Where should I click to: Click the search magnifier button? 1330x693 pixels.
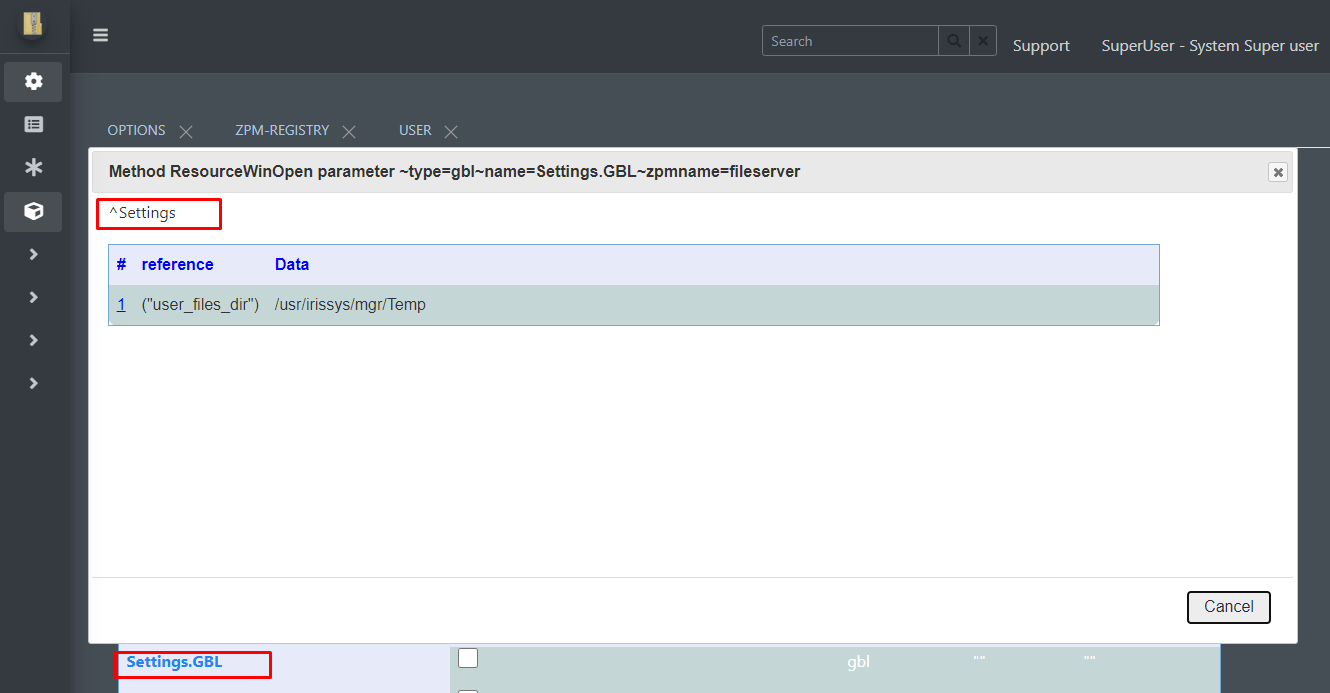[954, 41]
